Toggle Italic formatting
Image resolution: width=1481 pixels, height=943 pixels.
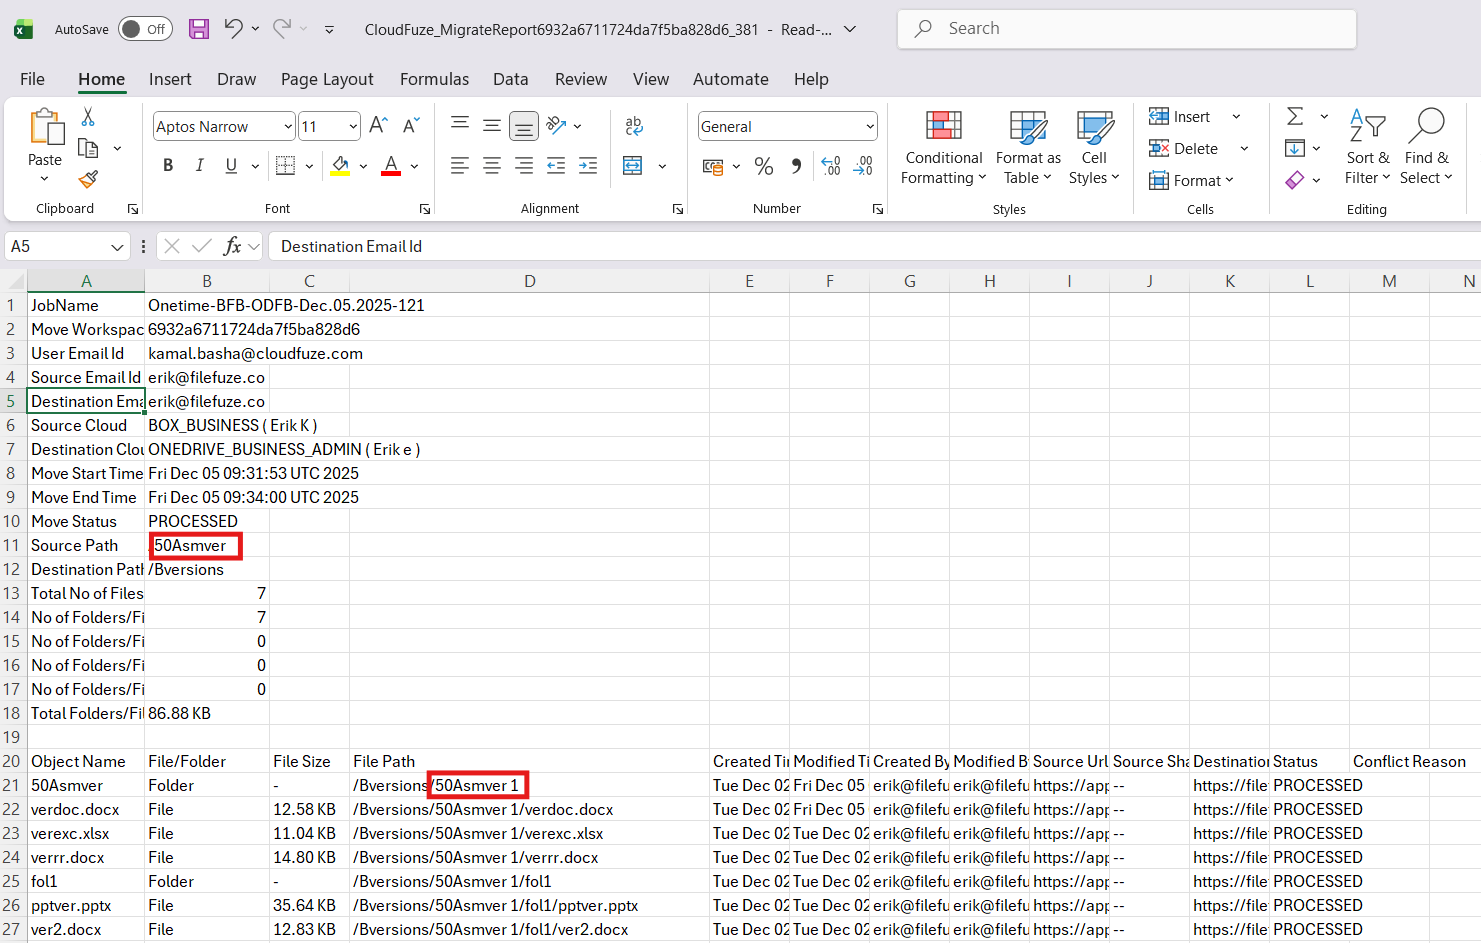[199, 166]
